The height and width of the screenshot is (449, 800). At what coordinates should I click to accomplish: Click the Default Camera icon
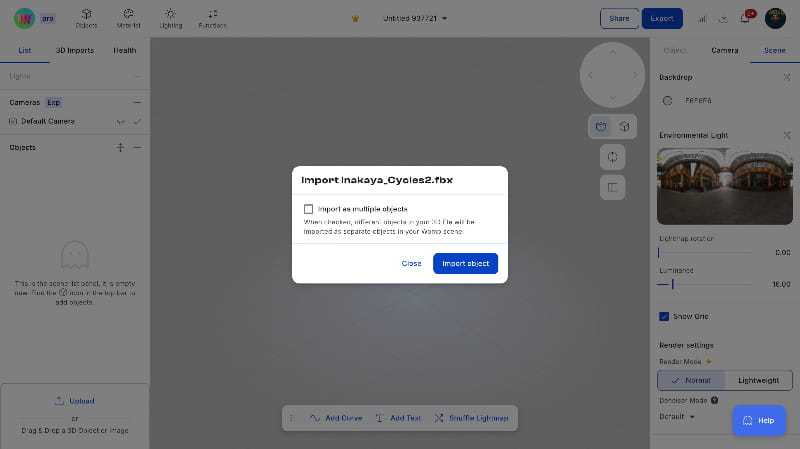[x=13, y=121]
